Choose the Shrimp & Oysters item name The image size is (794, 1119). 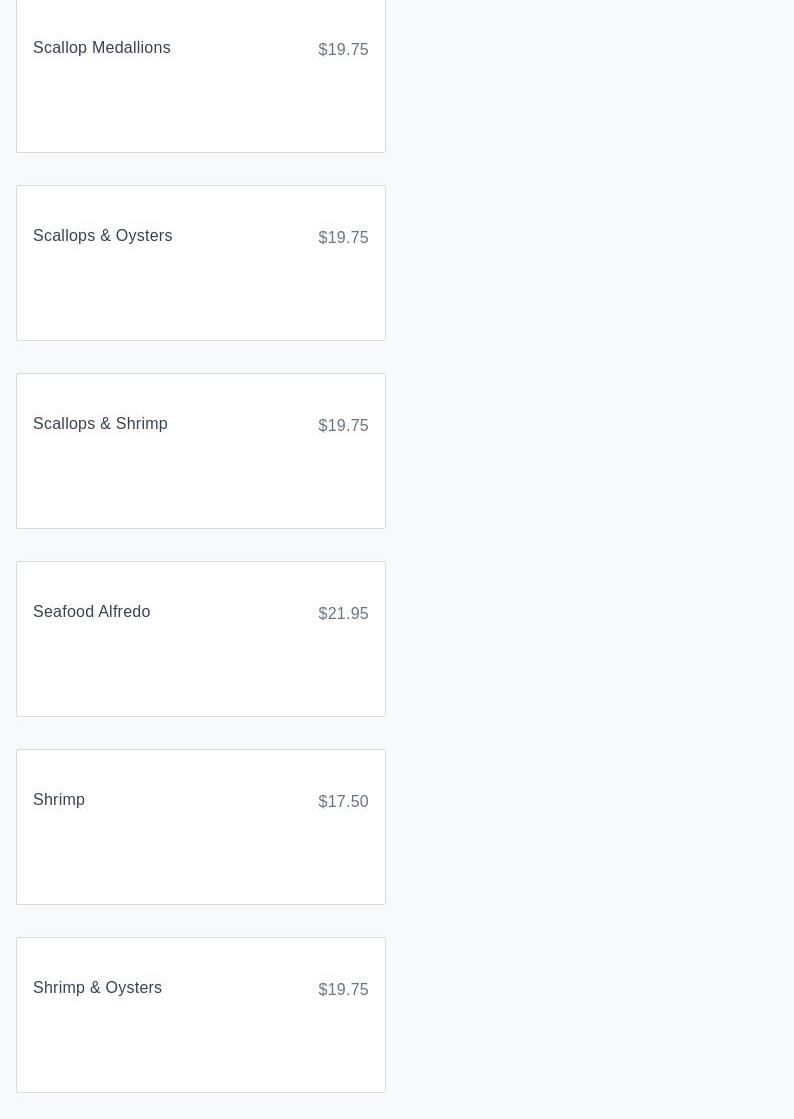(97, 988)
